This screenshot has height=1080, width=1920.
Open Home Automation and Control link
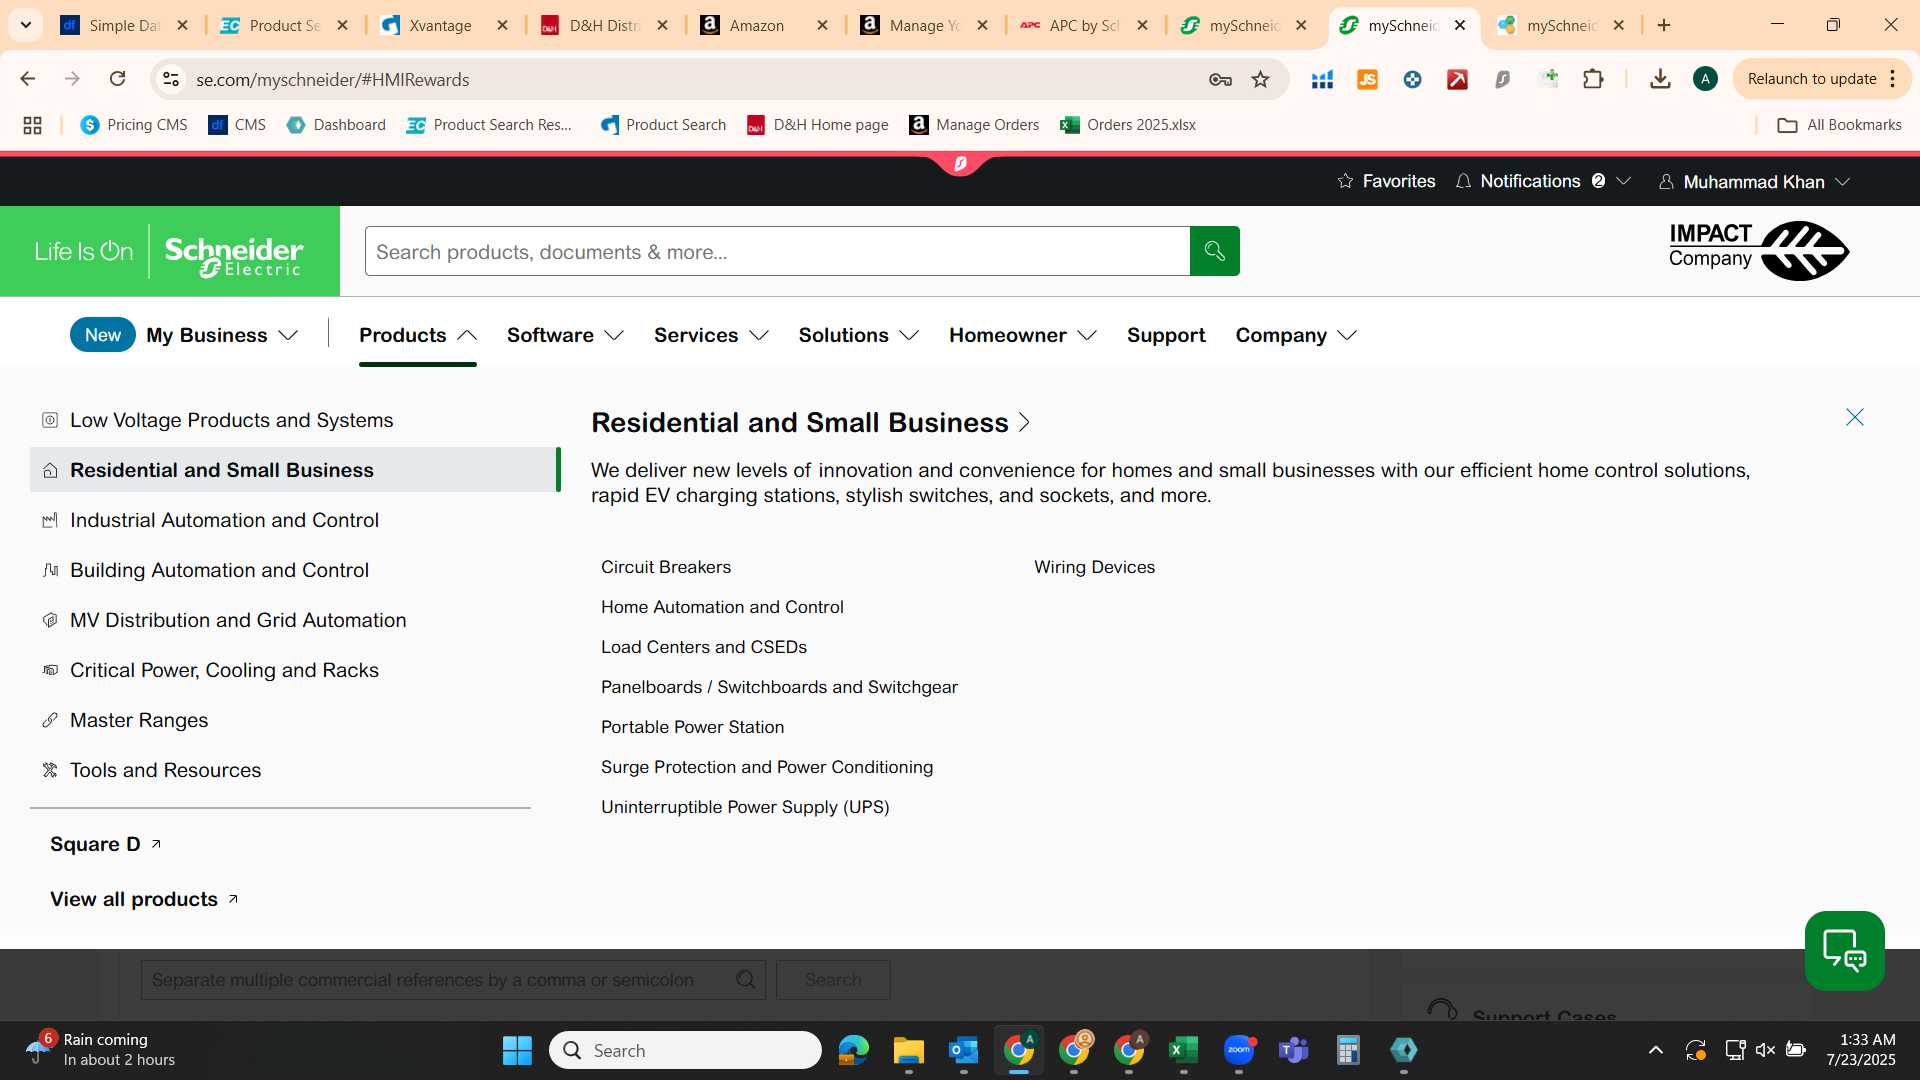722,607
